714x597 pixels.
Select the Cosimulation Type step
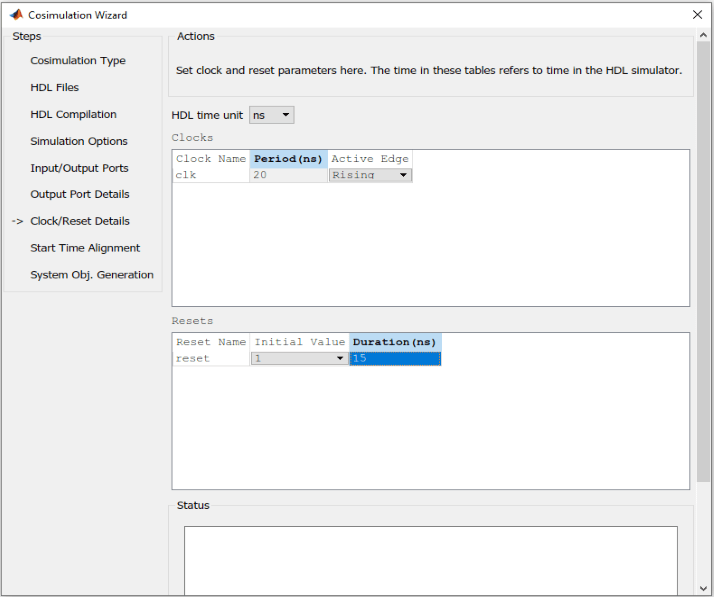pyautogui.click(x=78, y=61)
